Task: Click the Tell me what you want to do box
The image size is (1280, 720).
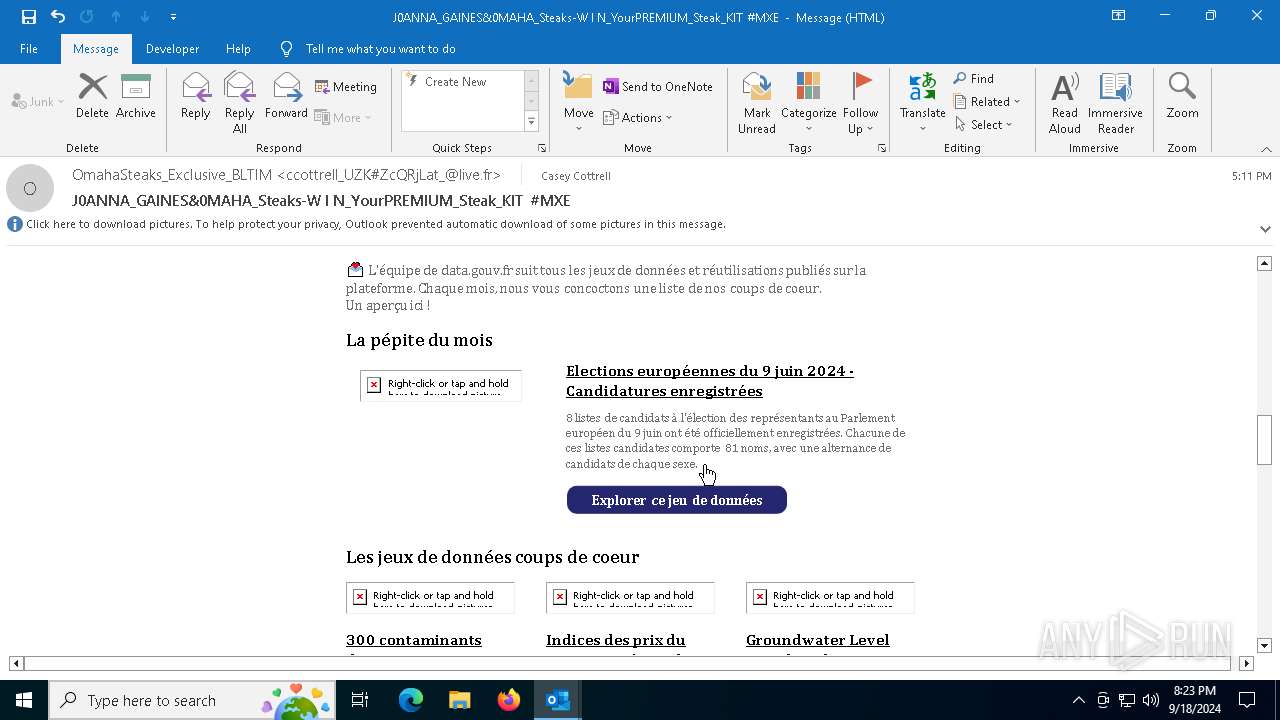Action: 380,49
